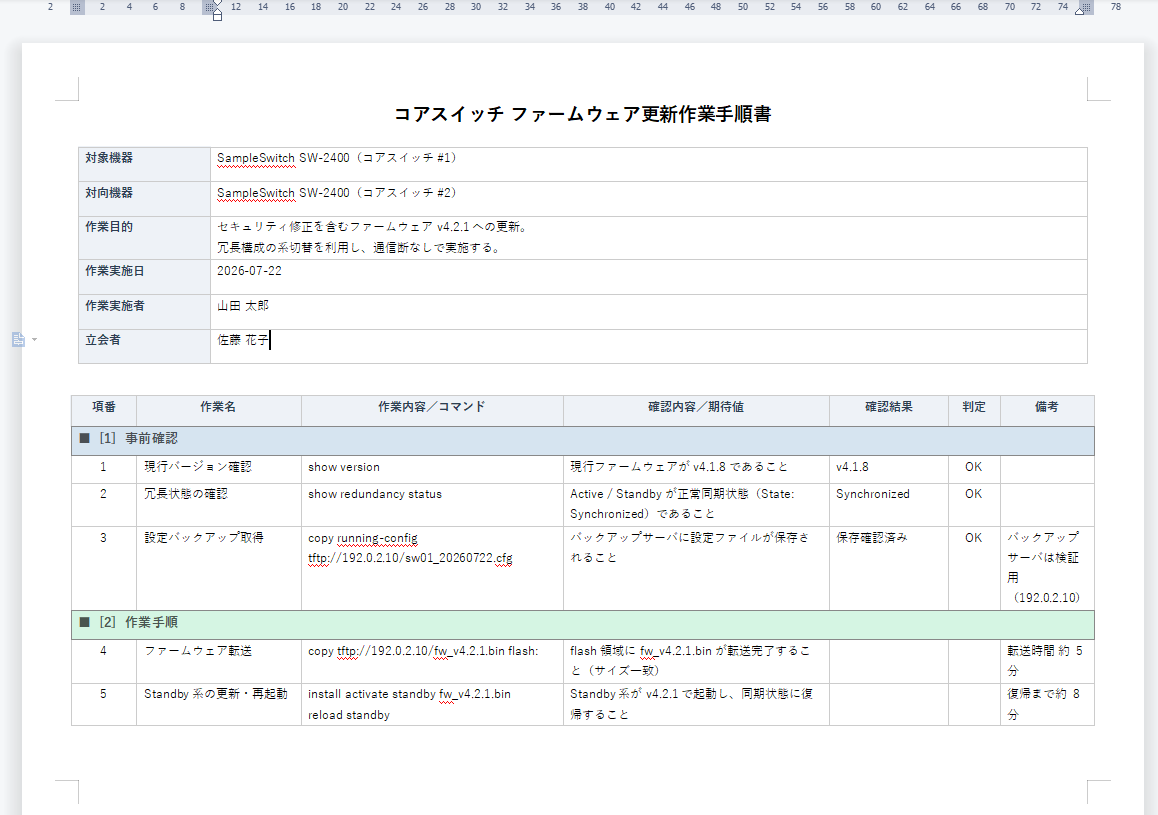The image size is (1158, 815).
Task: Click the copy running-config command text
Action: pos(363,538)
